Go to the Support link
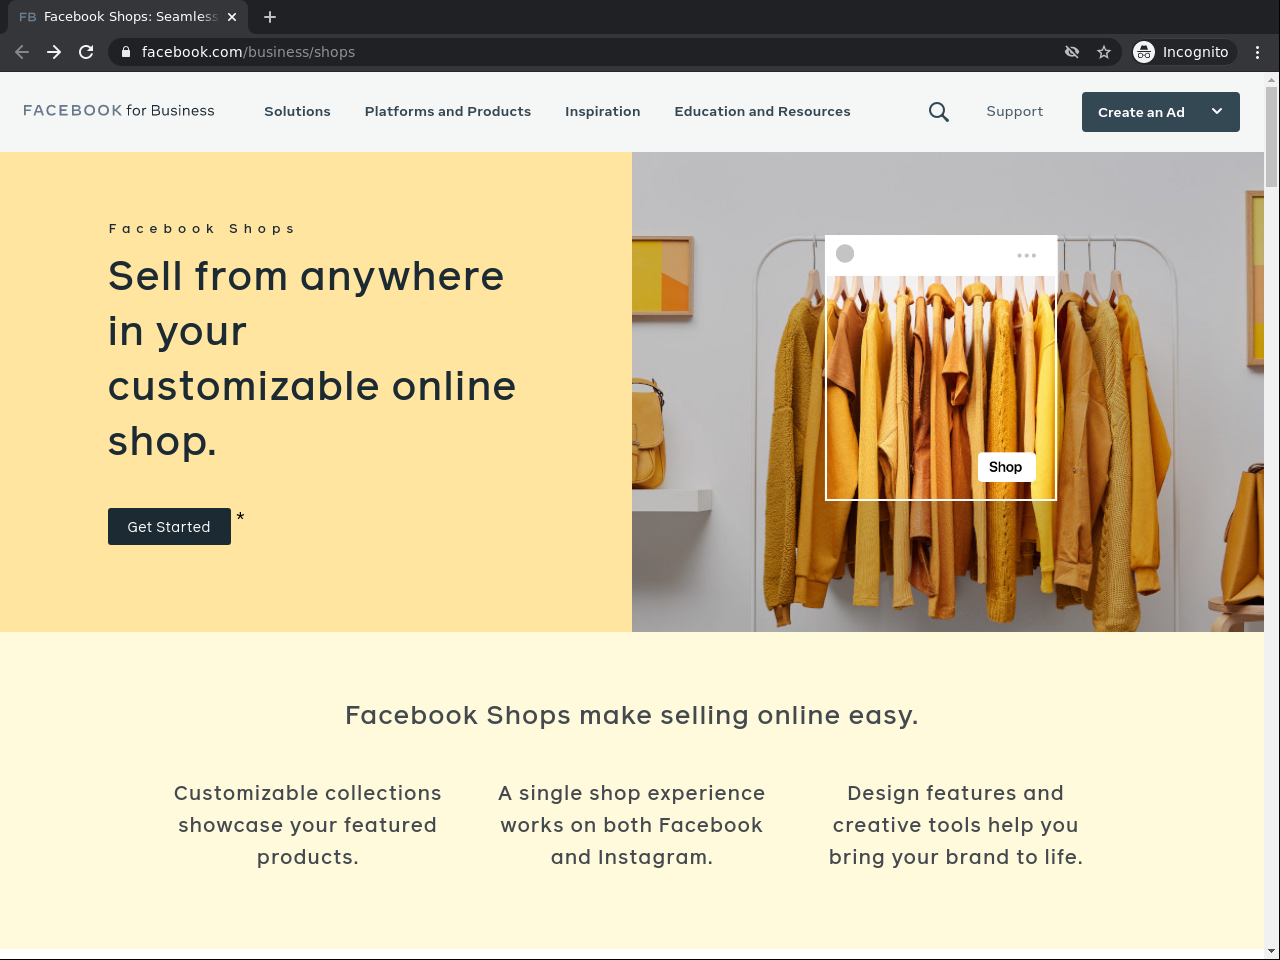This screenshot has height=960, width=1280. tap(1015, 112)
